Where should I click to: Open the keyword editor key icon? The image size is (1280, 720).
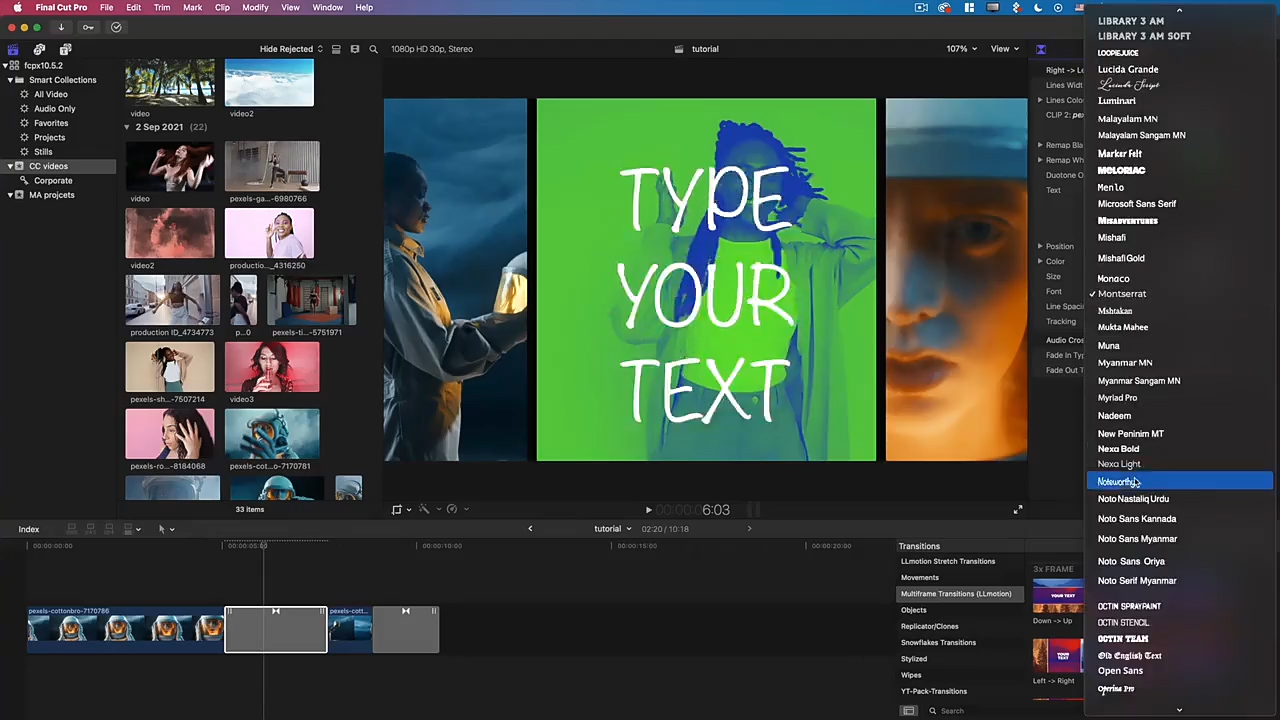(x=88, y=27)
